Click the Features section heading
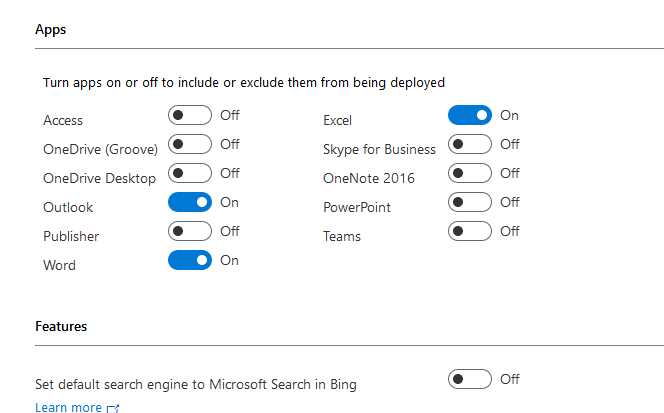 pyautogui.click(x=61, y=326)
